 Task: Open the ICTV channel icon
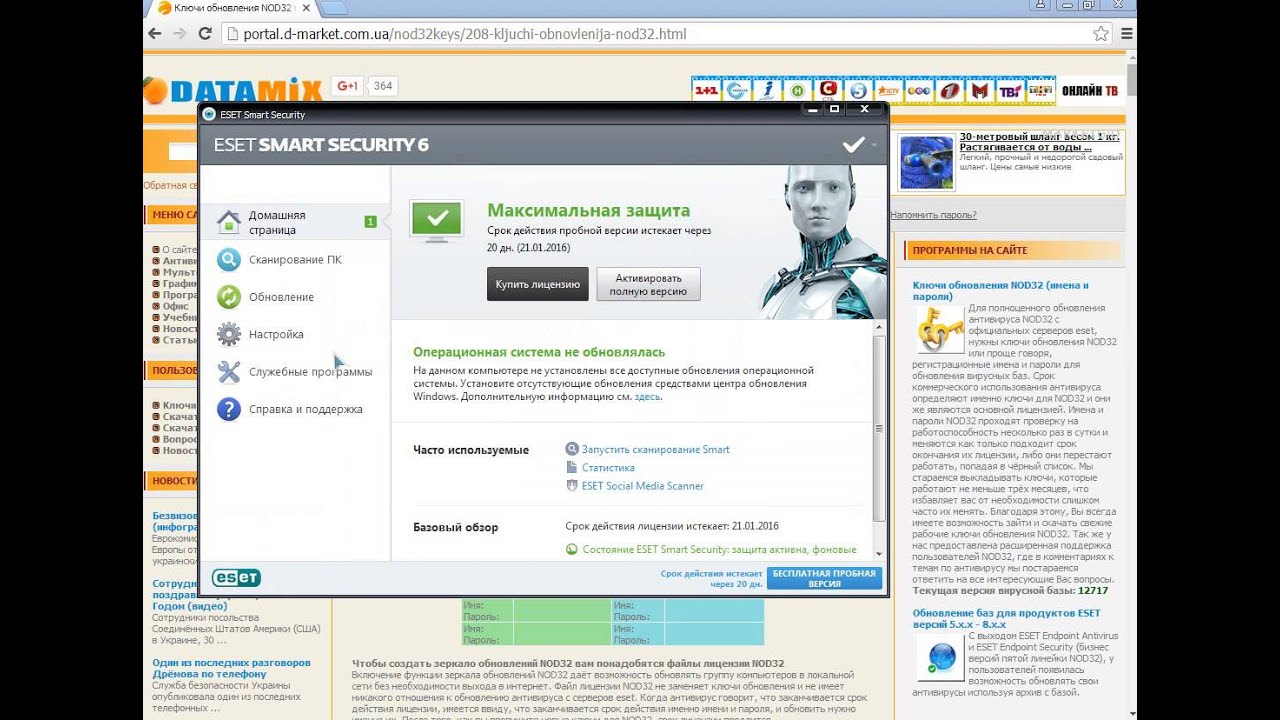889,91
